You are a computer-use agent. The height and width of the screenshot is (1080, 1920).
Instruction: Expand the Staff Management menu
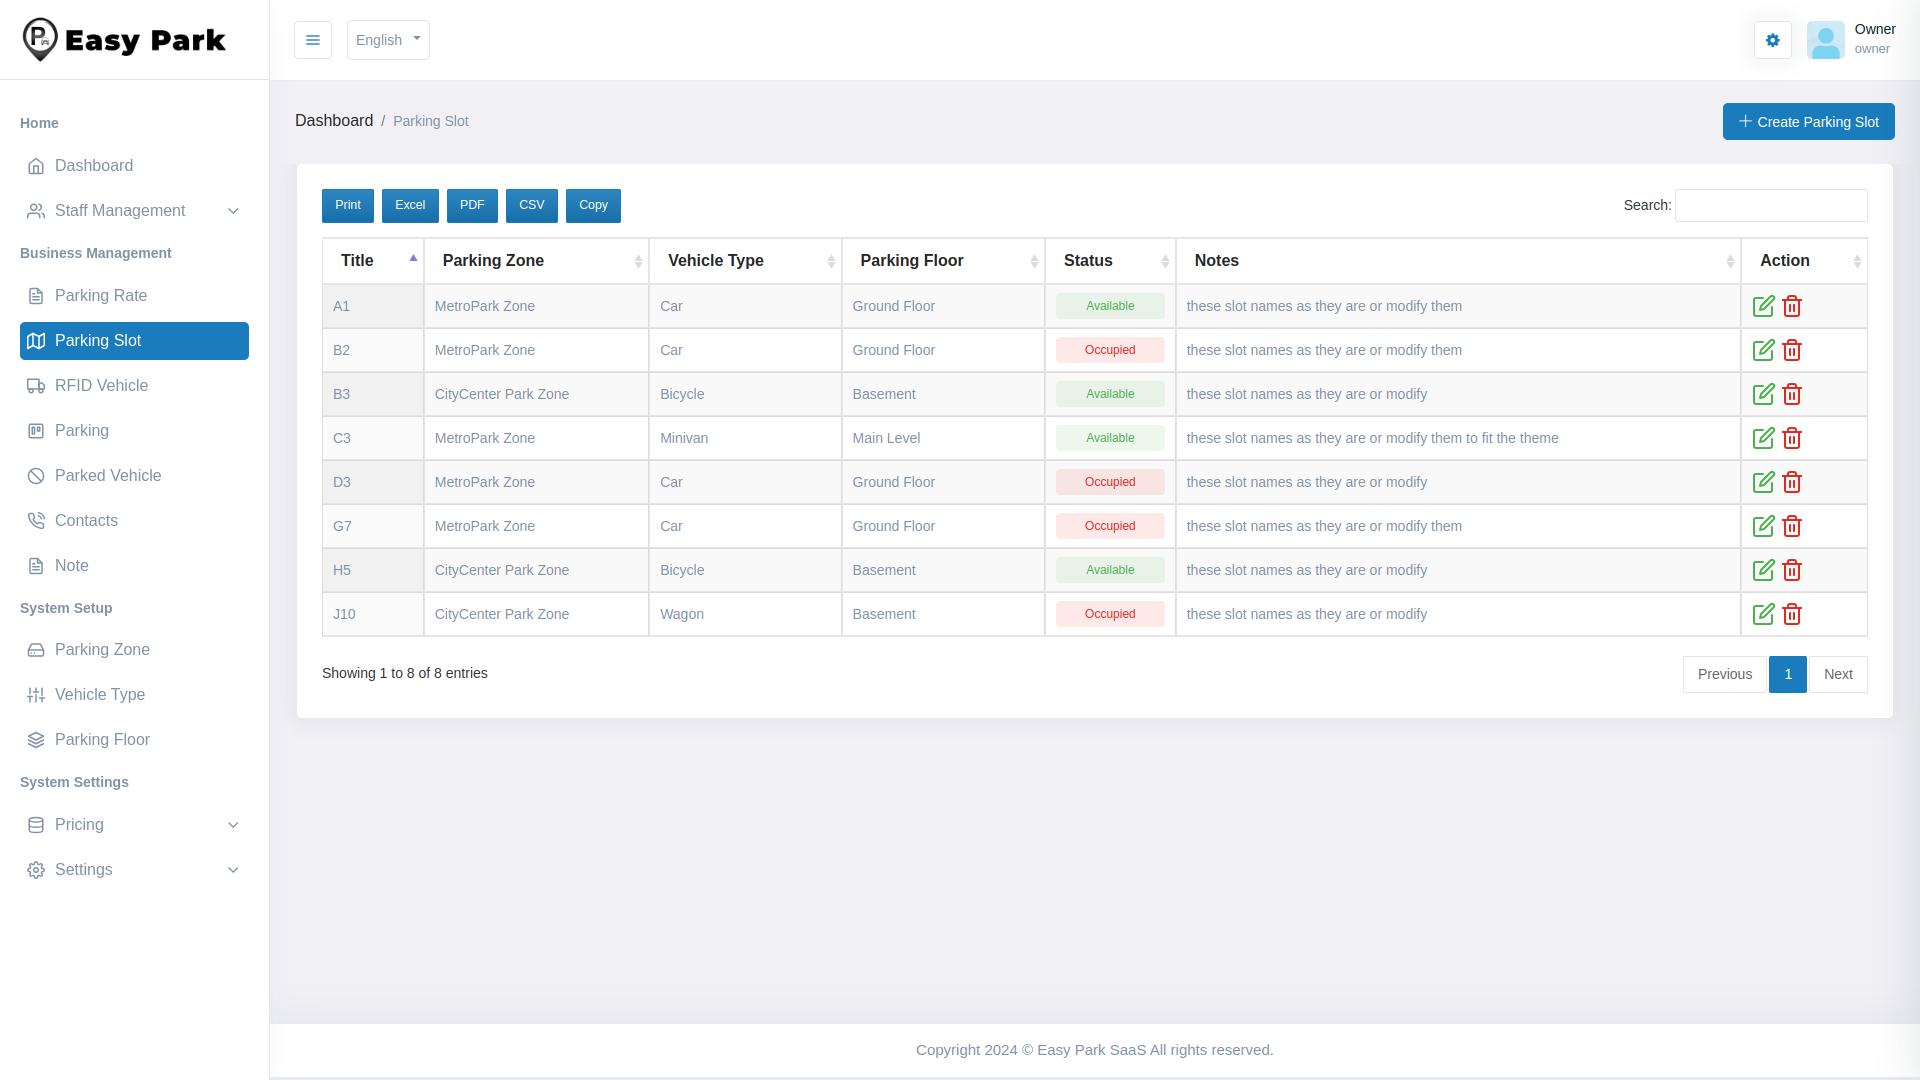click(x=233, y=211)
